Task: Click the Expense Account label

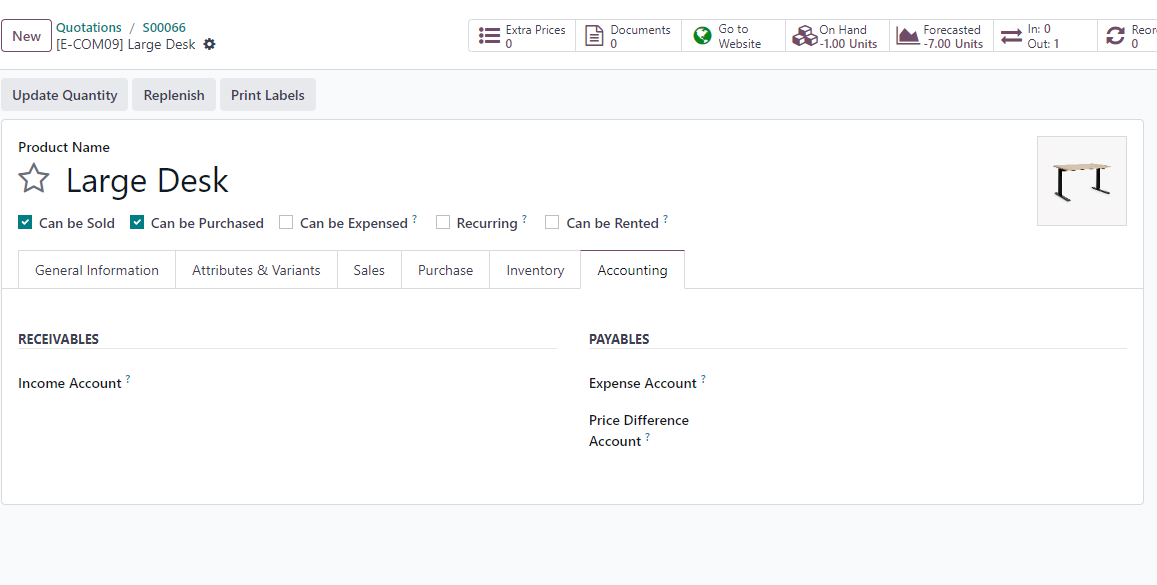Action: pos(643,384)
